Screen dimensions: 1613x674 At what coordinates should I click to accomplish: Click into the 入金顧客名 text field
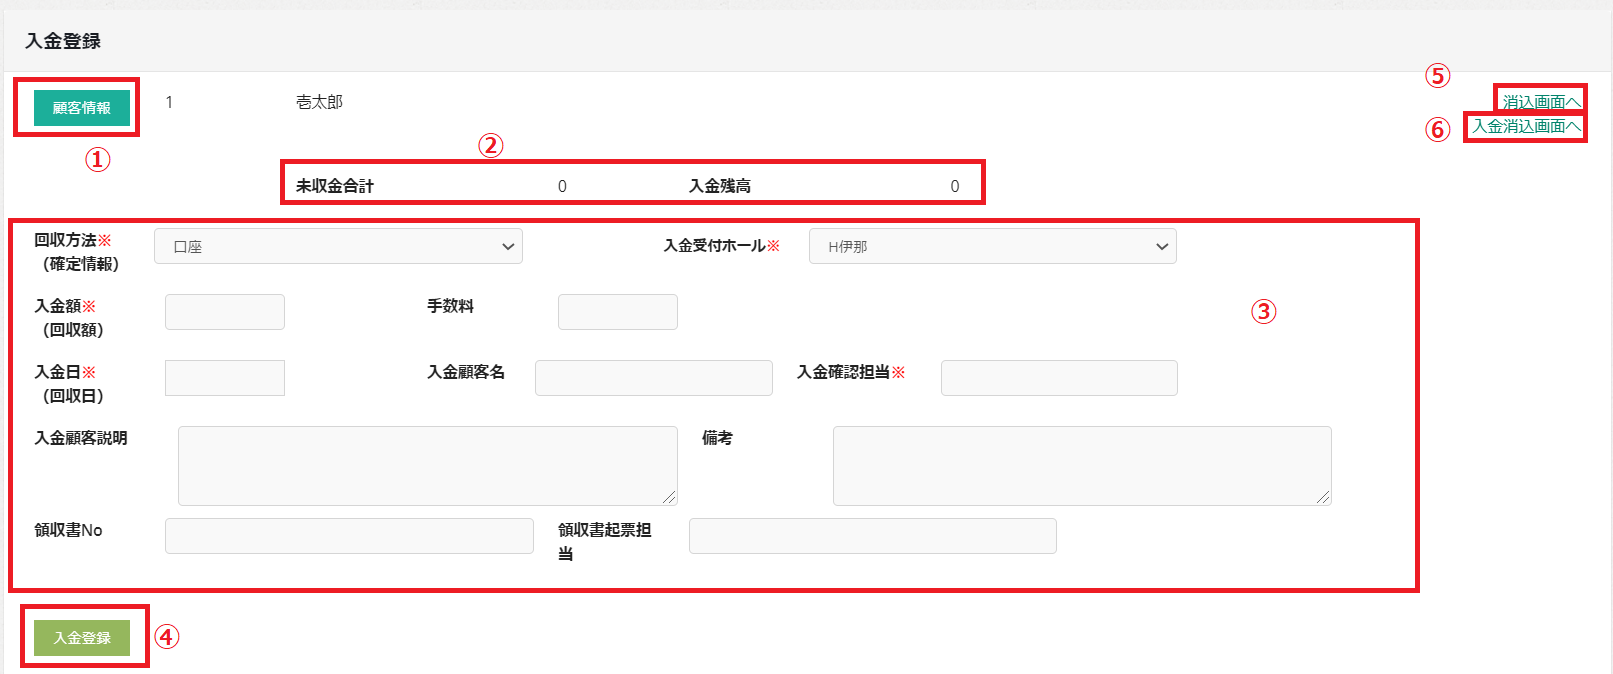click(653, 378)
